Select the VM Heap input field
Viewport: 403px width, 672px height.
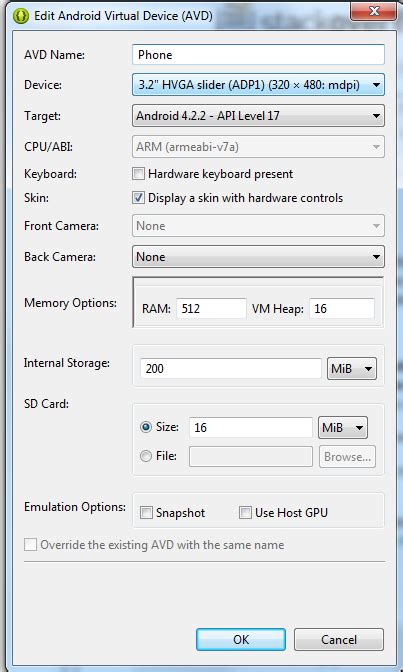point(342,309)
